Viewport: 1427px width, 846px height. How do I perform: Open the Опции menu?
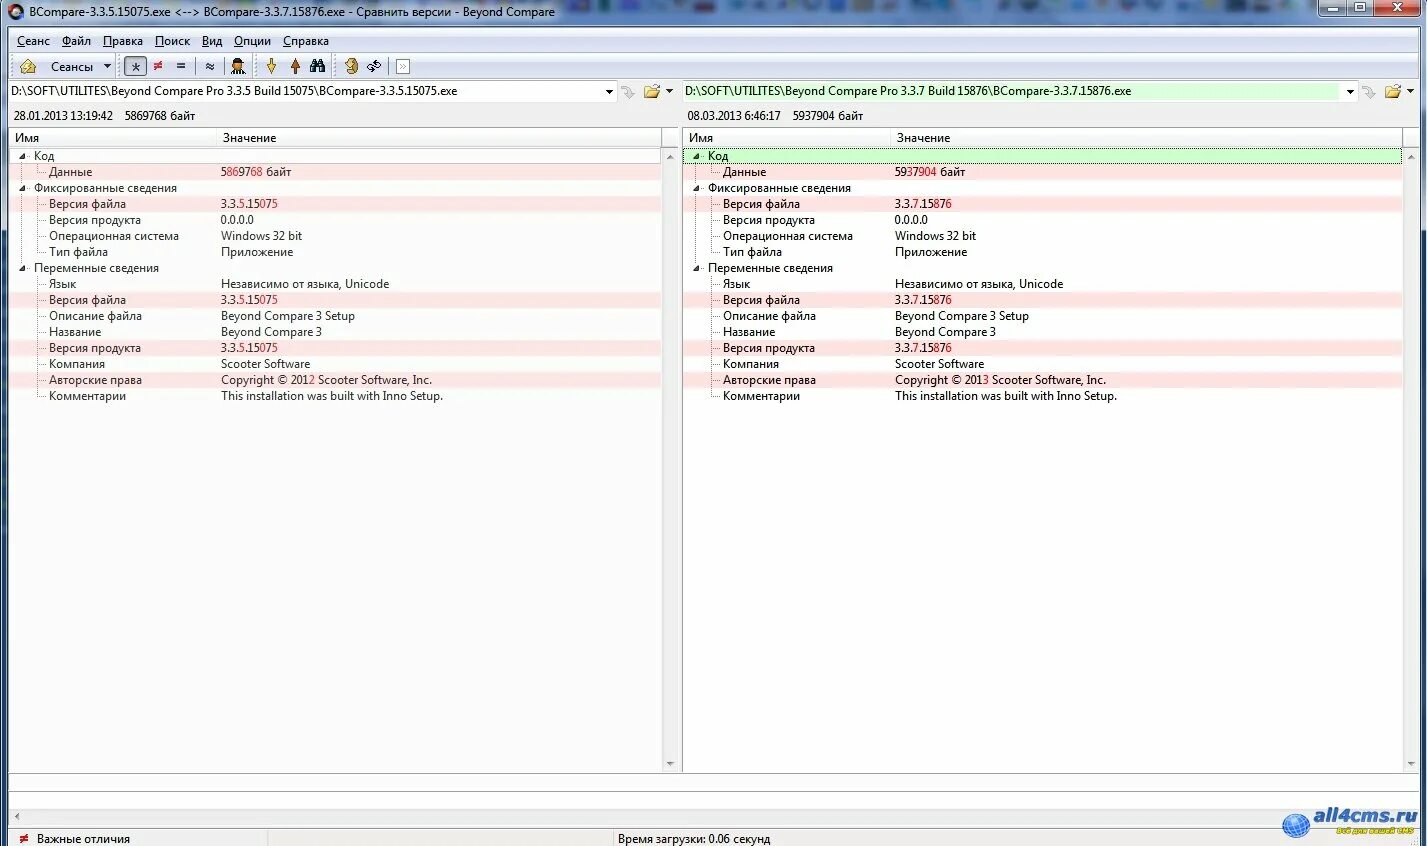[x=252, y=41]
